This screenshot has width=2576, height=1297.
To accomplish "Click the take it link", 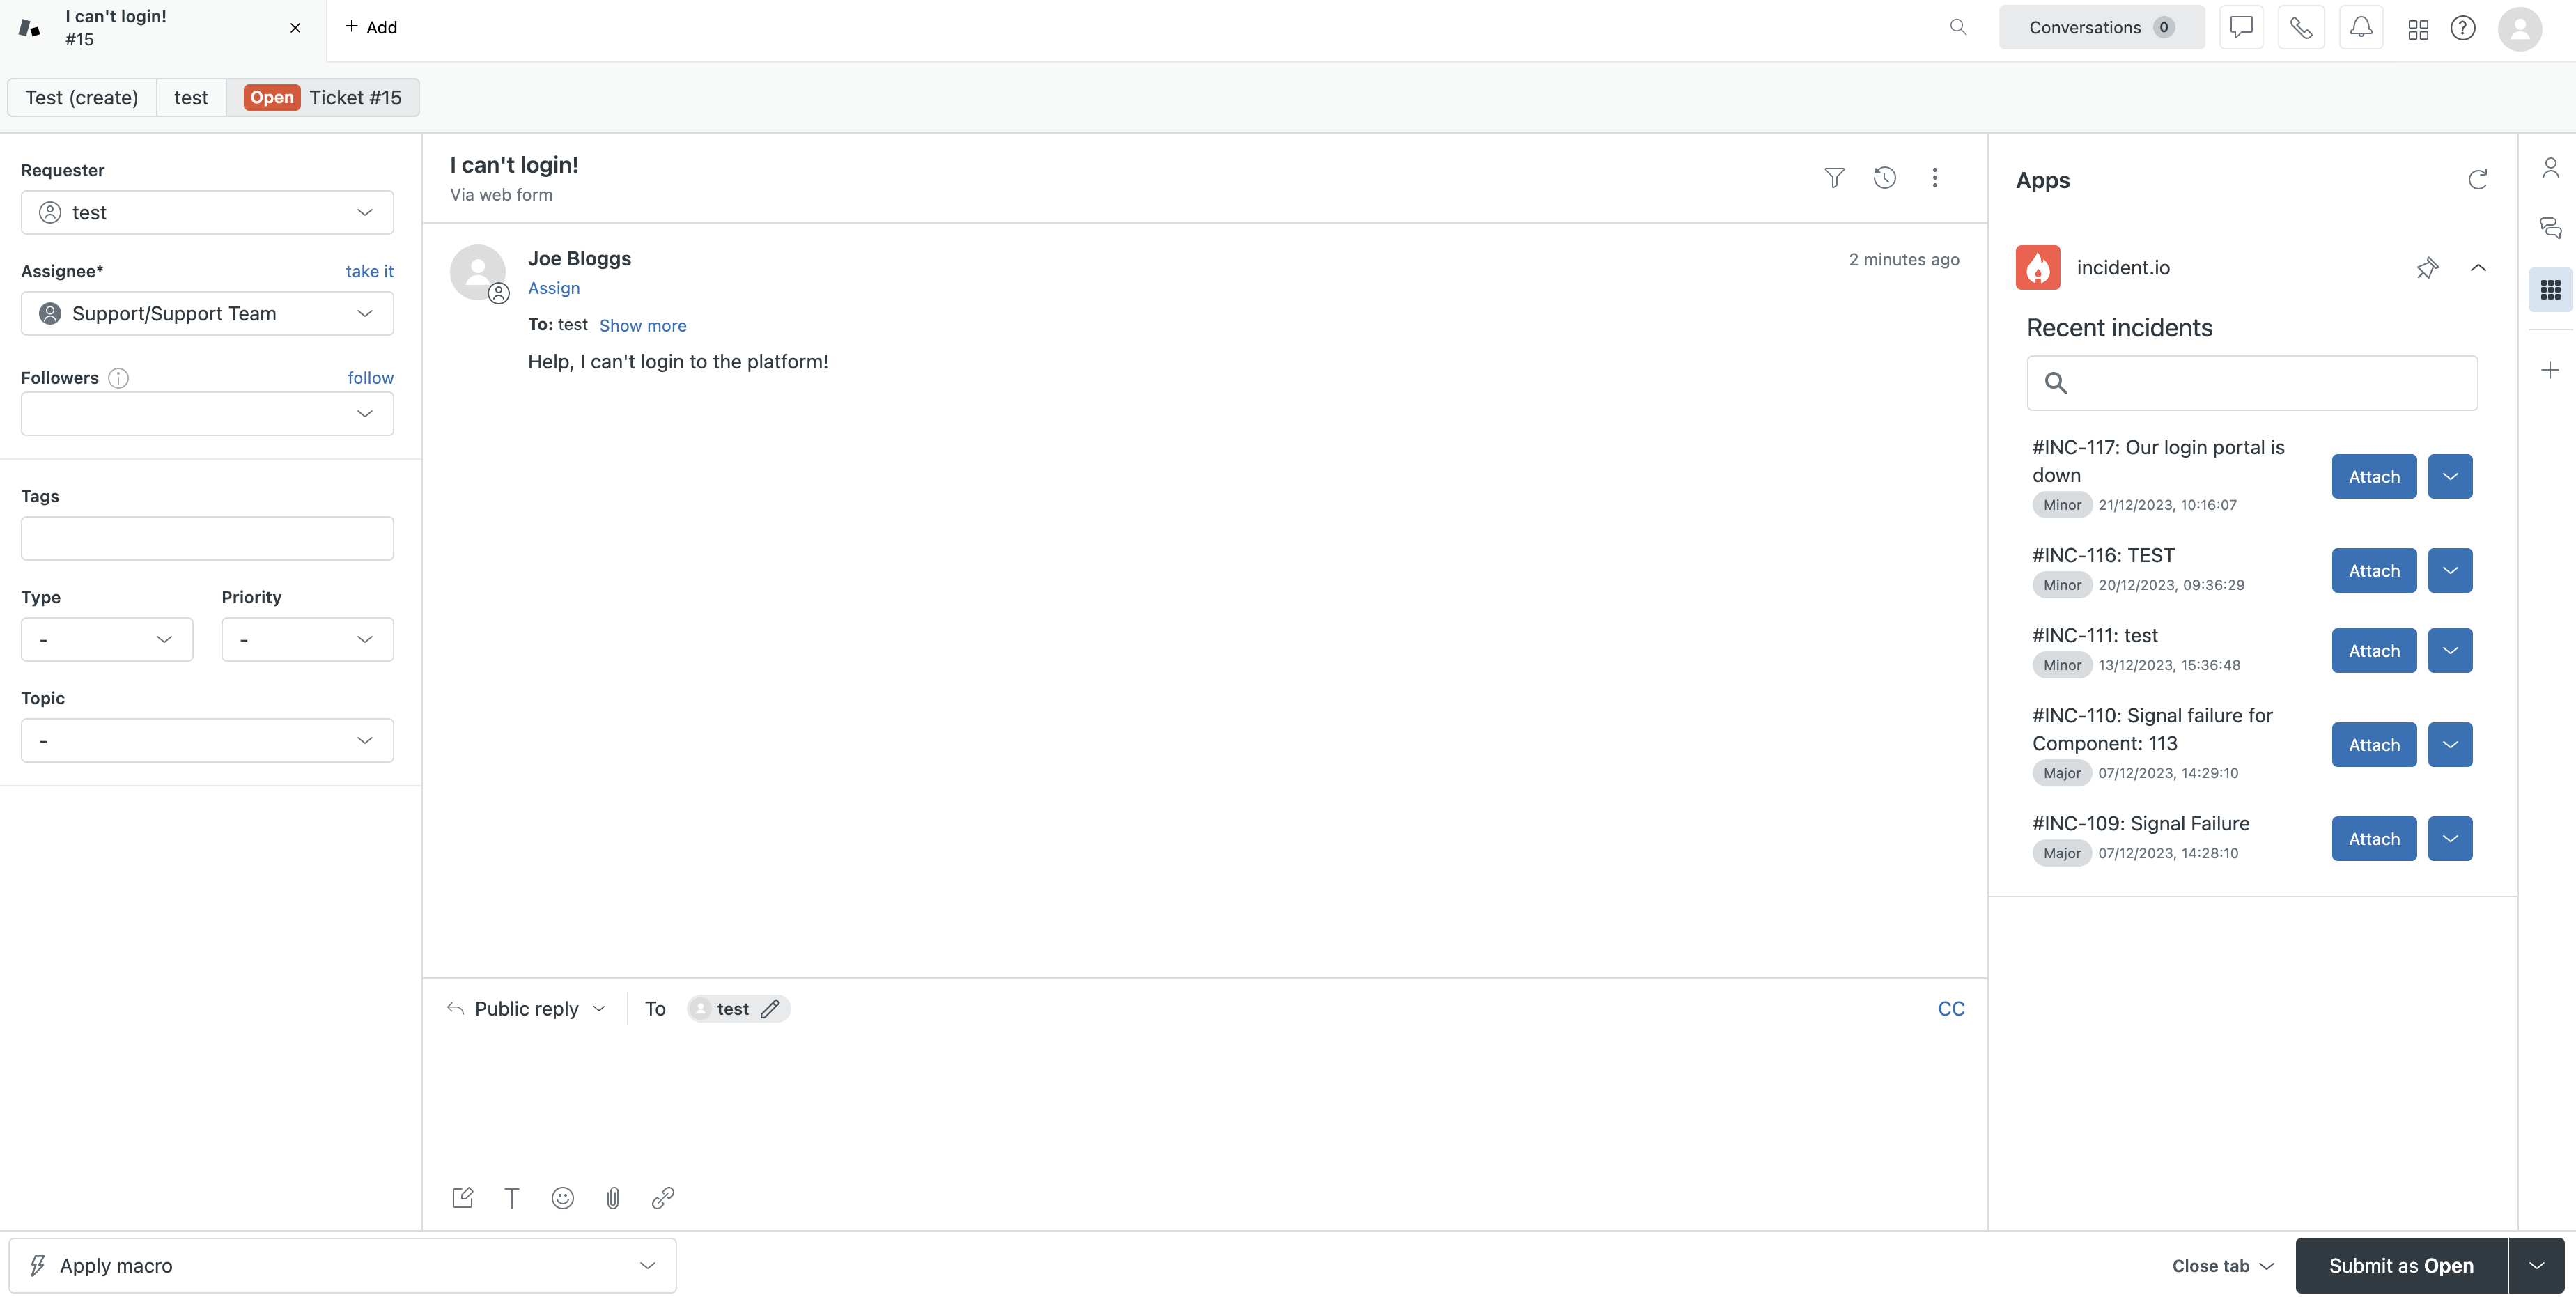I will 369,271.
